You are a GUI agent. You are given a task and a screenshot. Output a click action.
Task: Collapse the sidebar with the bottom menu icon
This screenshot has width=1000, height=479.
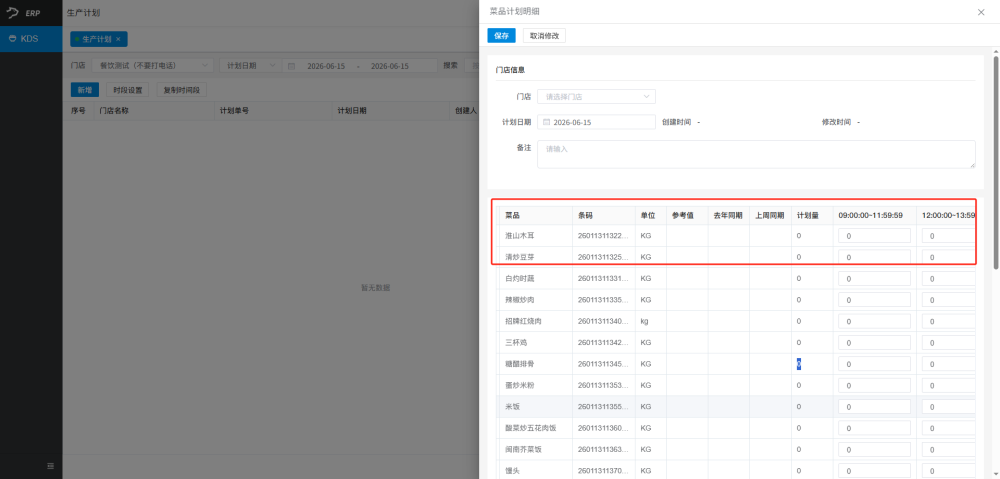coord(50,466)
